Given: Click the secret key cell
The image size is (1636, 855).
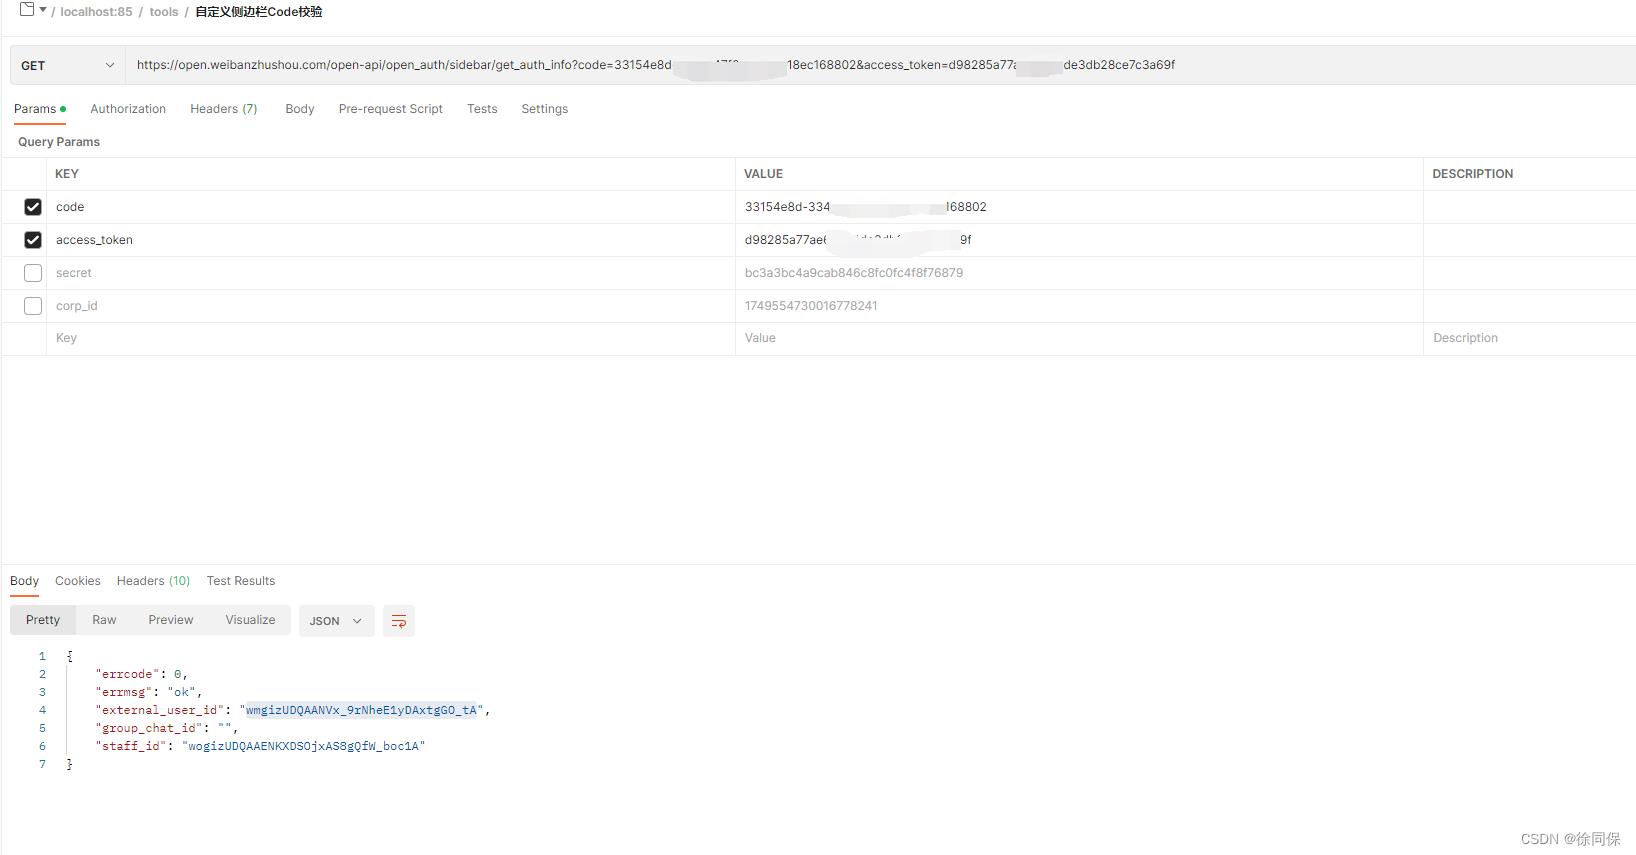Looking at the screenshot, I should click(391, 273).
